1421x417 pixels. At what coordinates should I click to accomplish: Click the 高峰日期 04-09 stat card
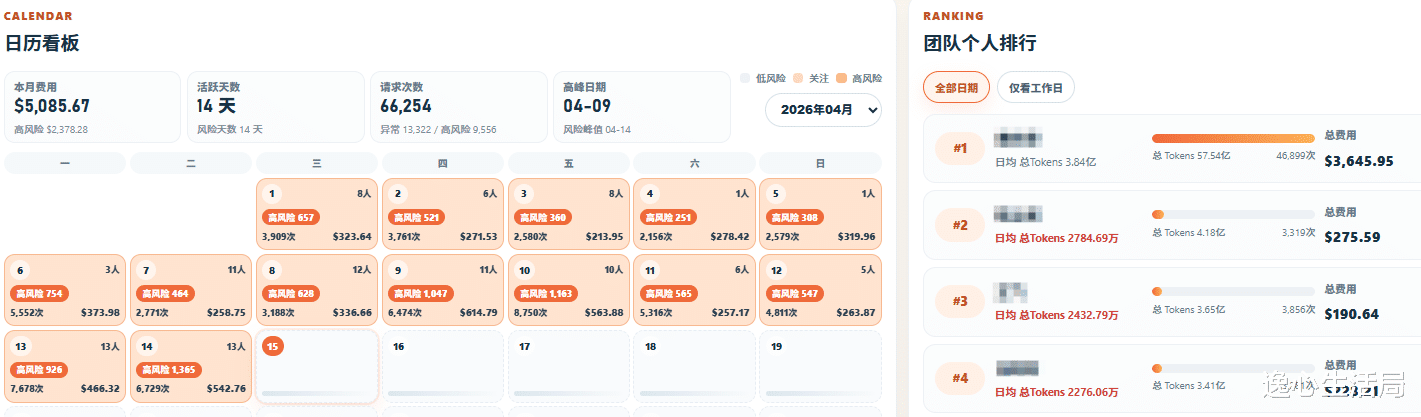(641, 106)
